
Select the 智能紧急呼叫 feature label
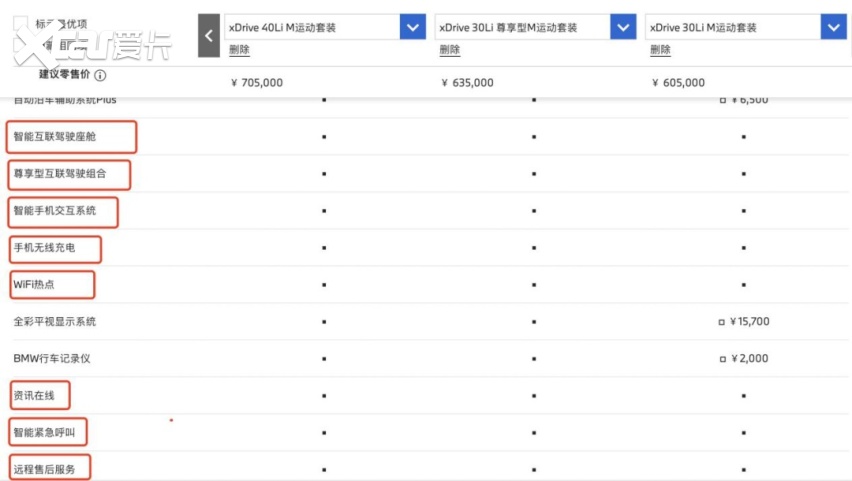(x=44, y=433)
